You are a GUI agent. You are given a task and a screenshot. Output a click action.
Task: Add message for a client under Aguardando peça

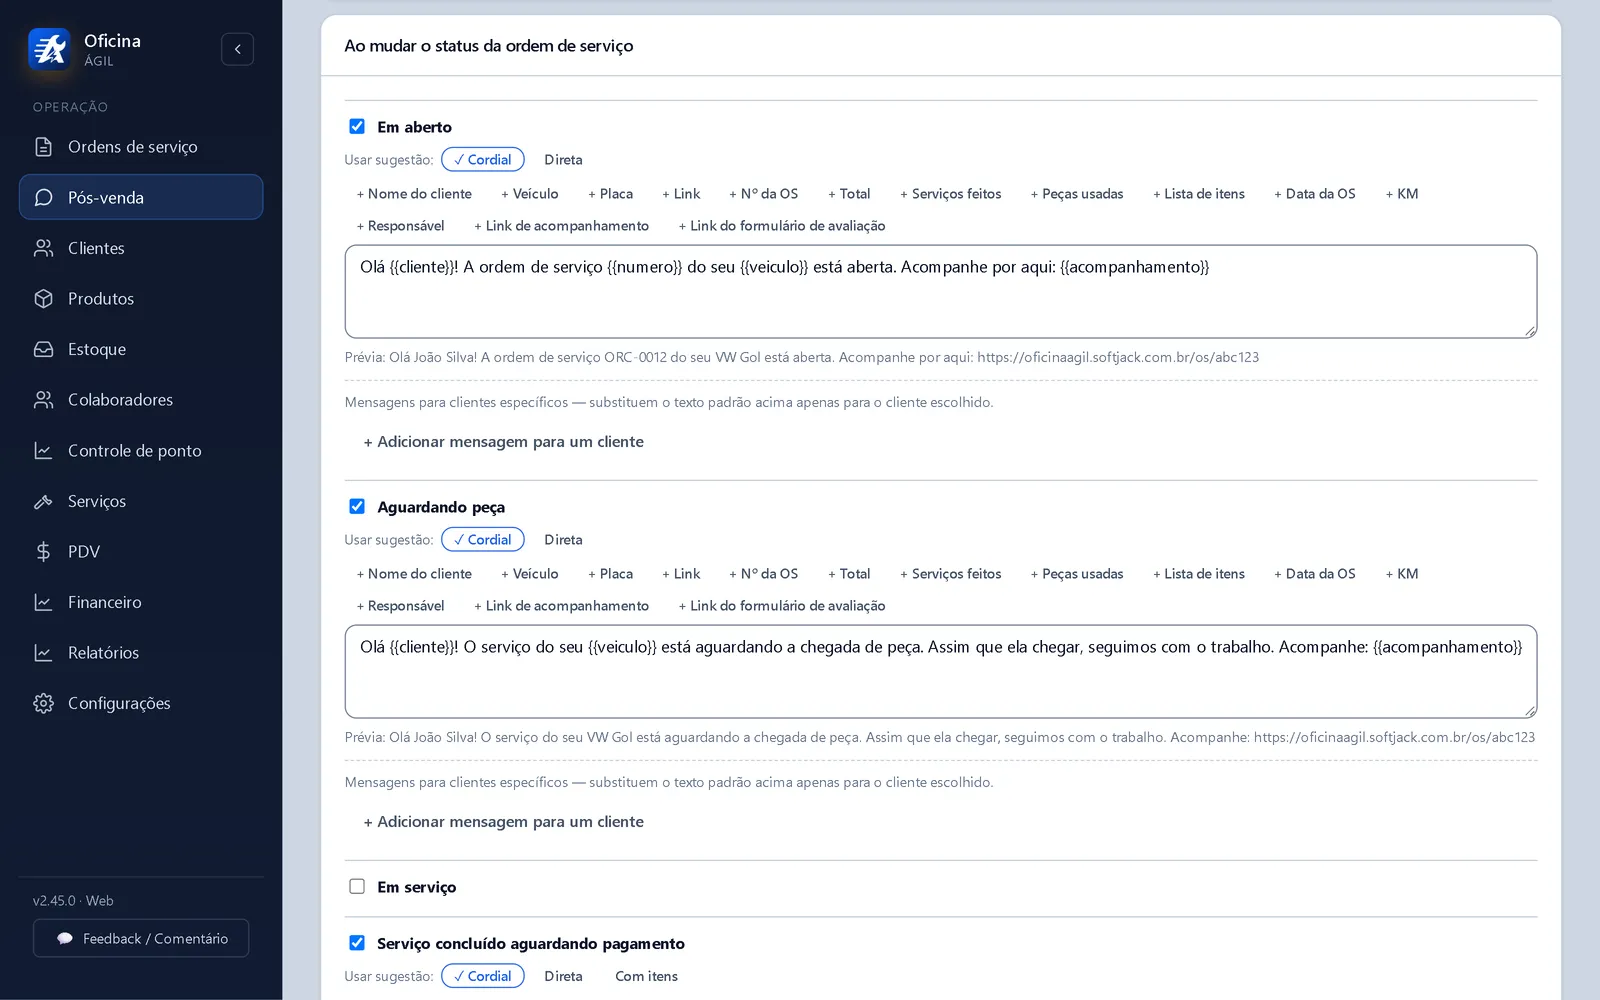pos(503,822)
